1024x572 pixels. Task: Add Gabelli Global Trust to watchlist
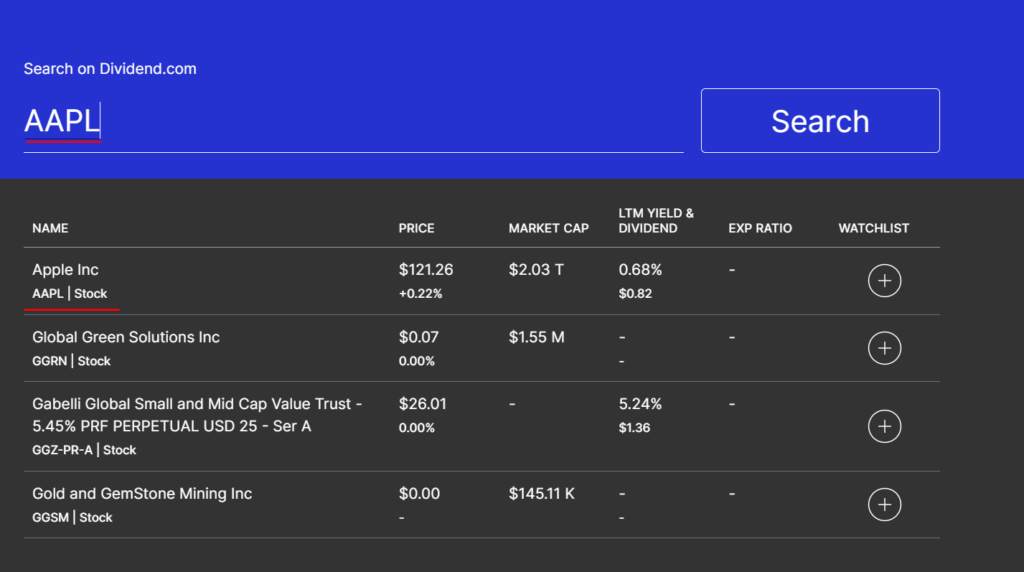[884, 426]
